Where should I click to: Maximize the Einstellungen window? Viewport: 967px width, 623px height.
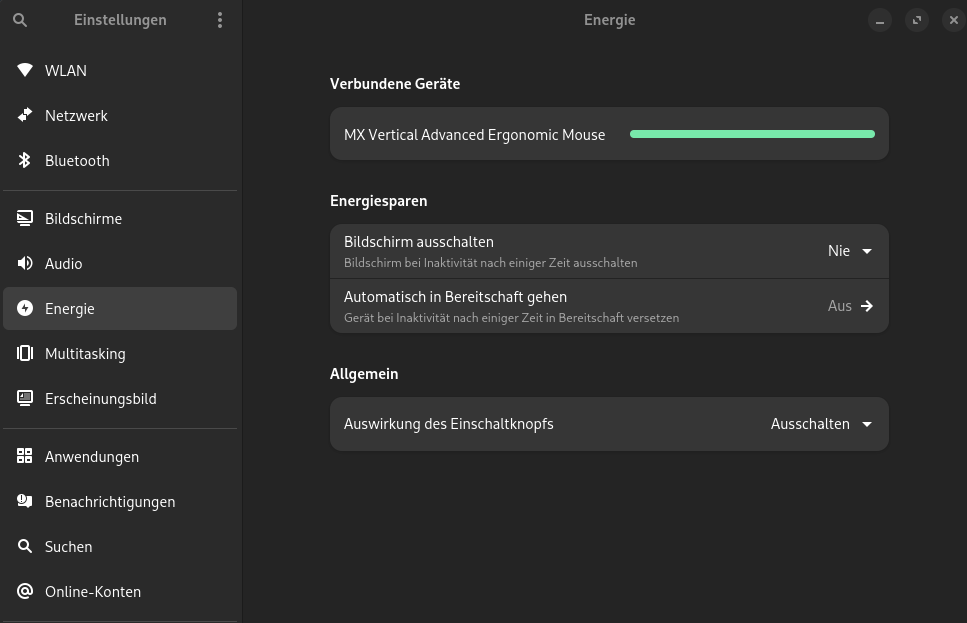pyautogui.click(x=916, y=20)
